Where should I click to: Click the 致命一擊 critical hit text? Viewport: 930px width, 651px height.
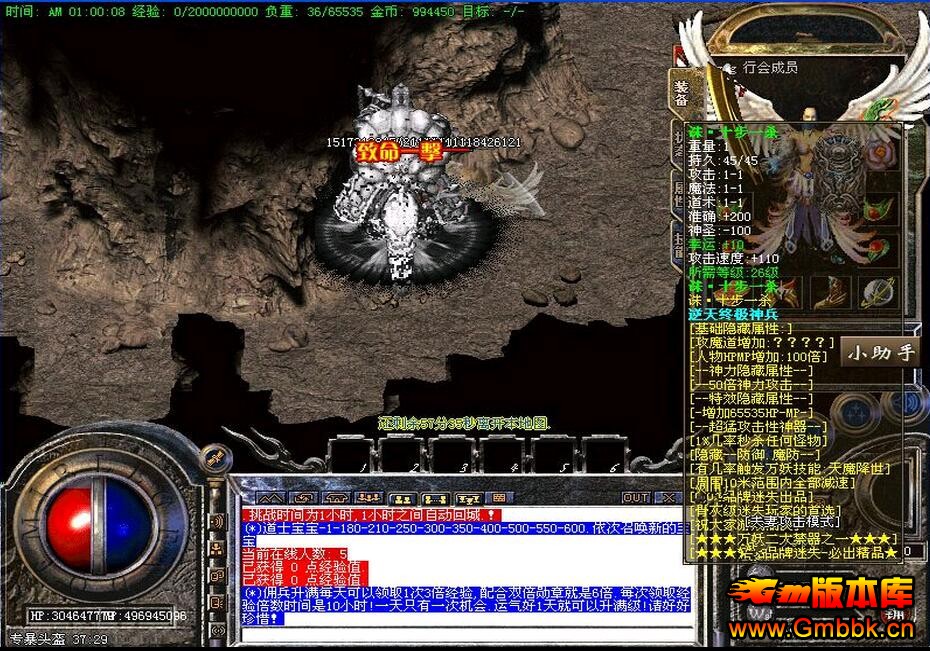400,152
